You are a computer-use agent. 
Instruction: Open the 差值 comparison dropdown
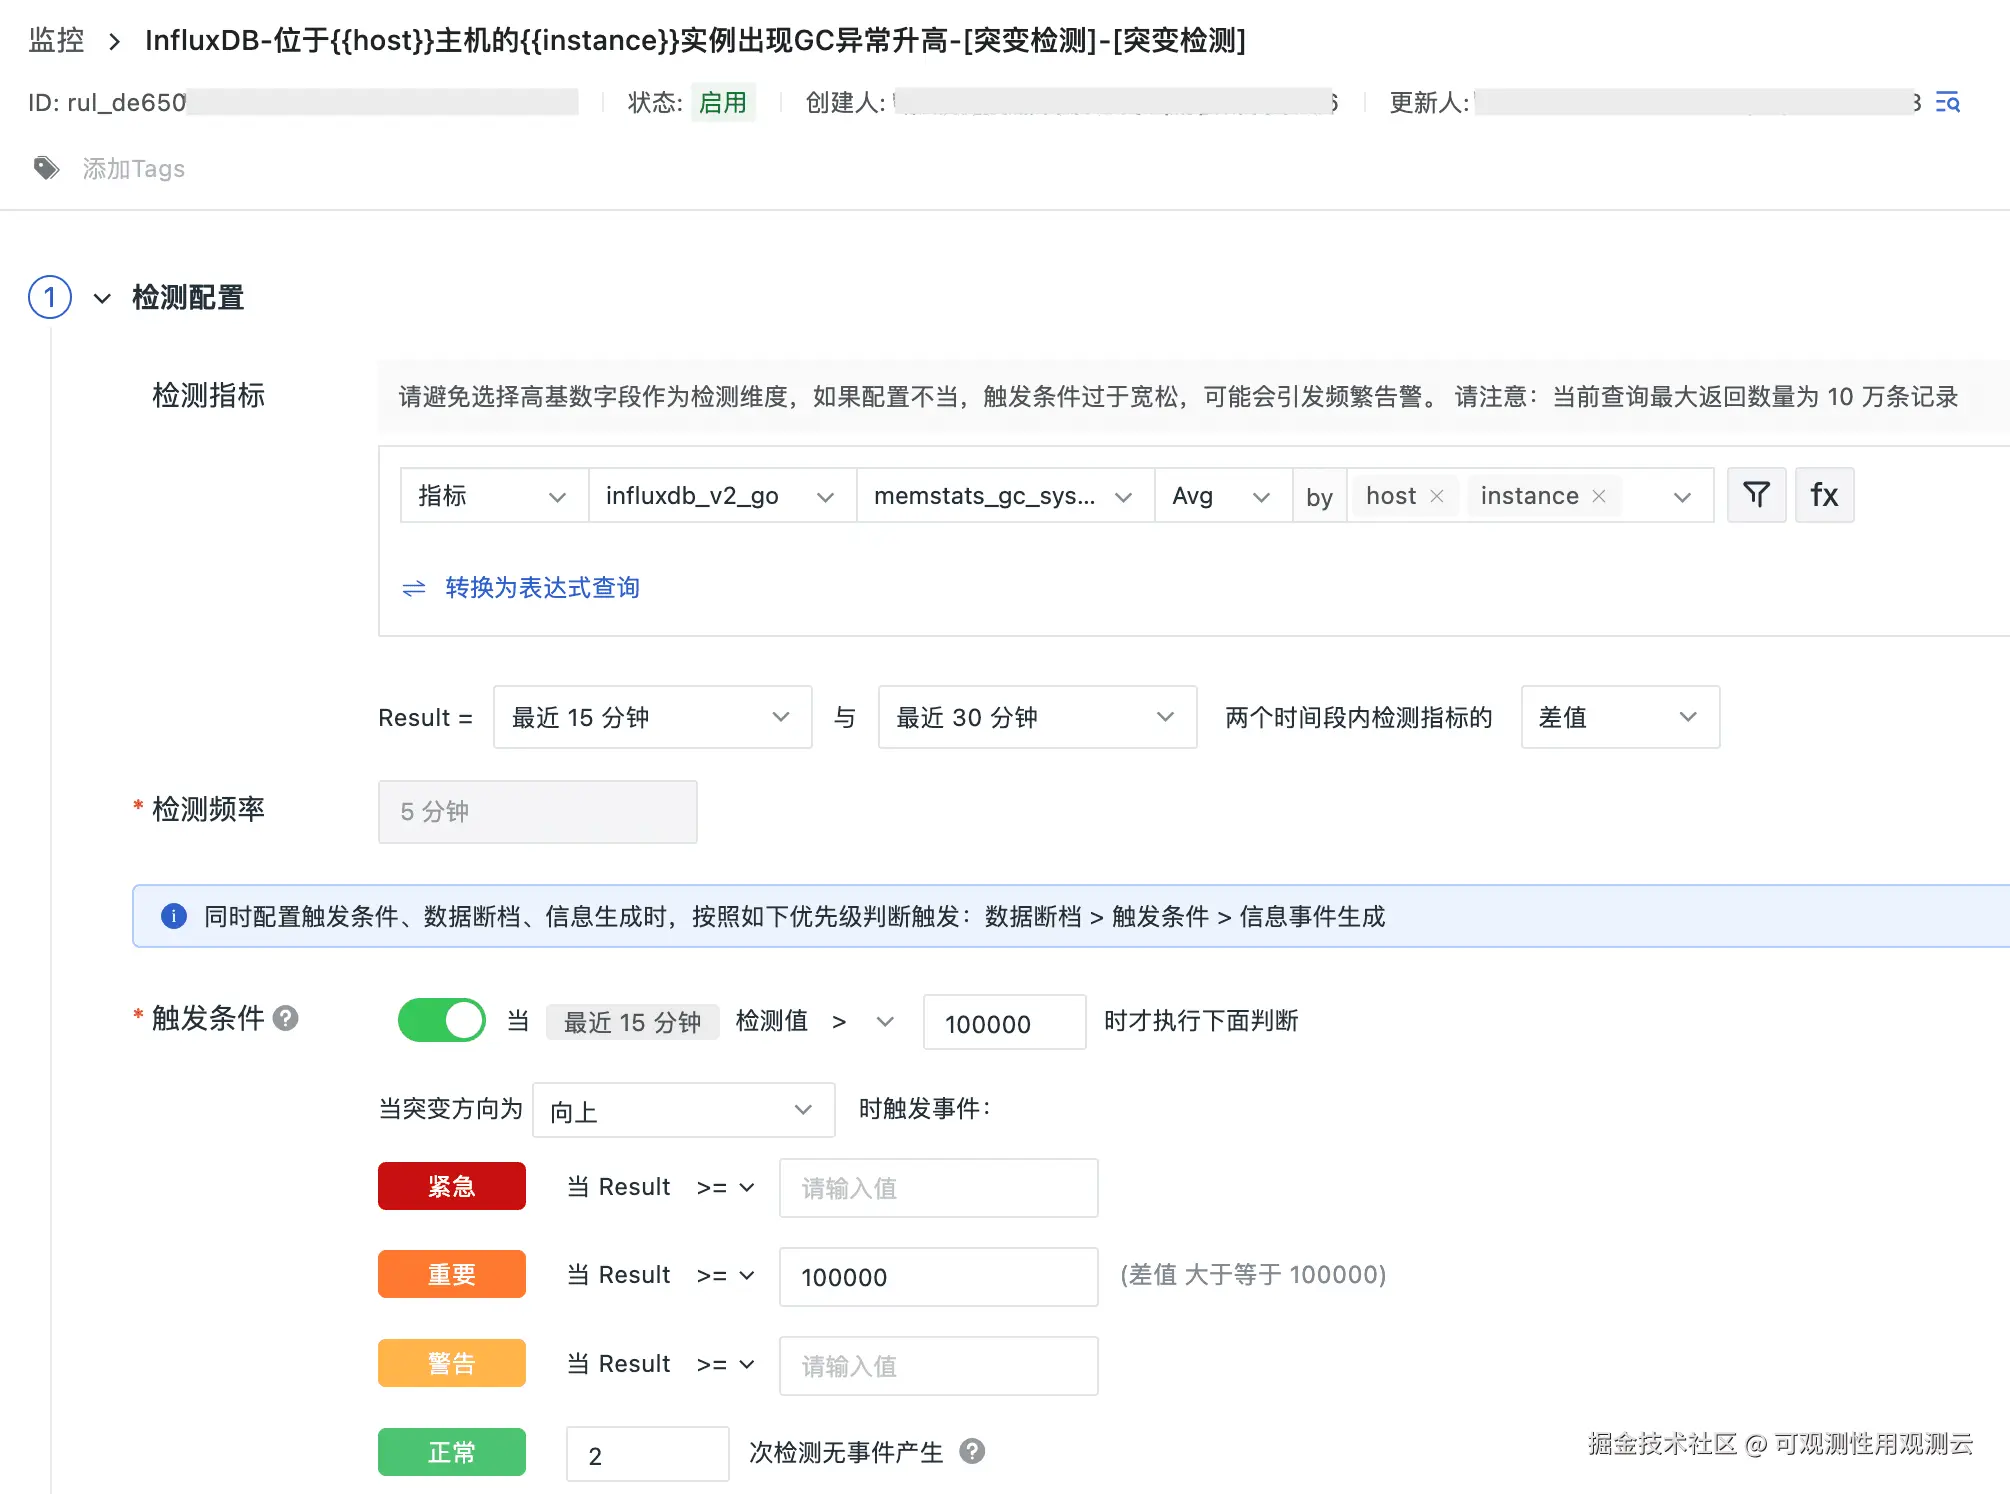click(x=1619, y=717)
